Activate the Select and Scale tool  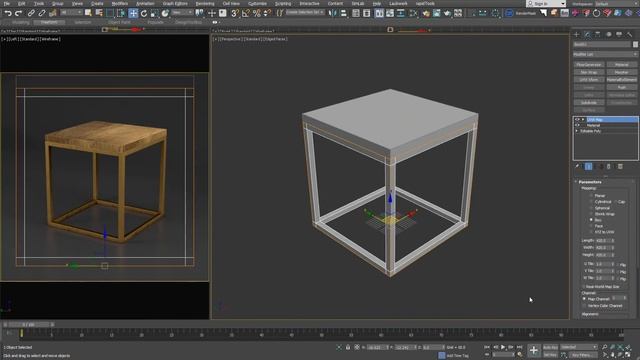(154, 13)
